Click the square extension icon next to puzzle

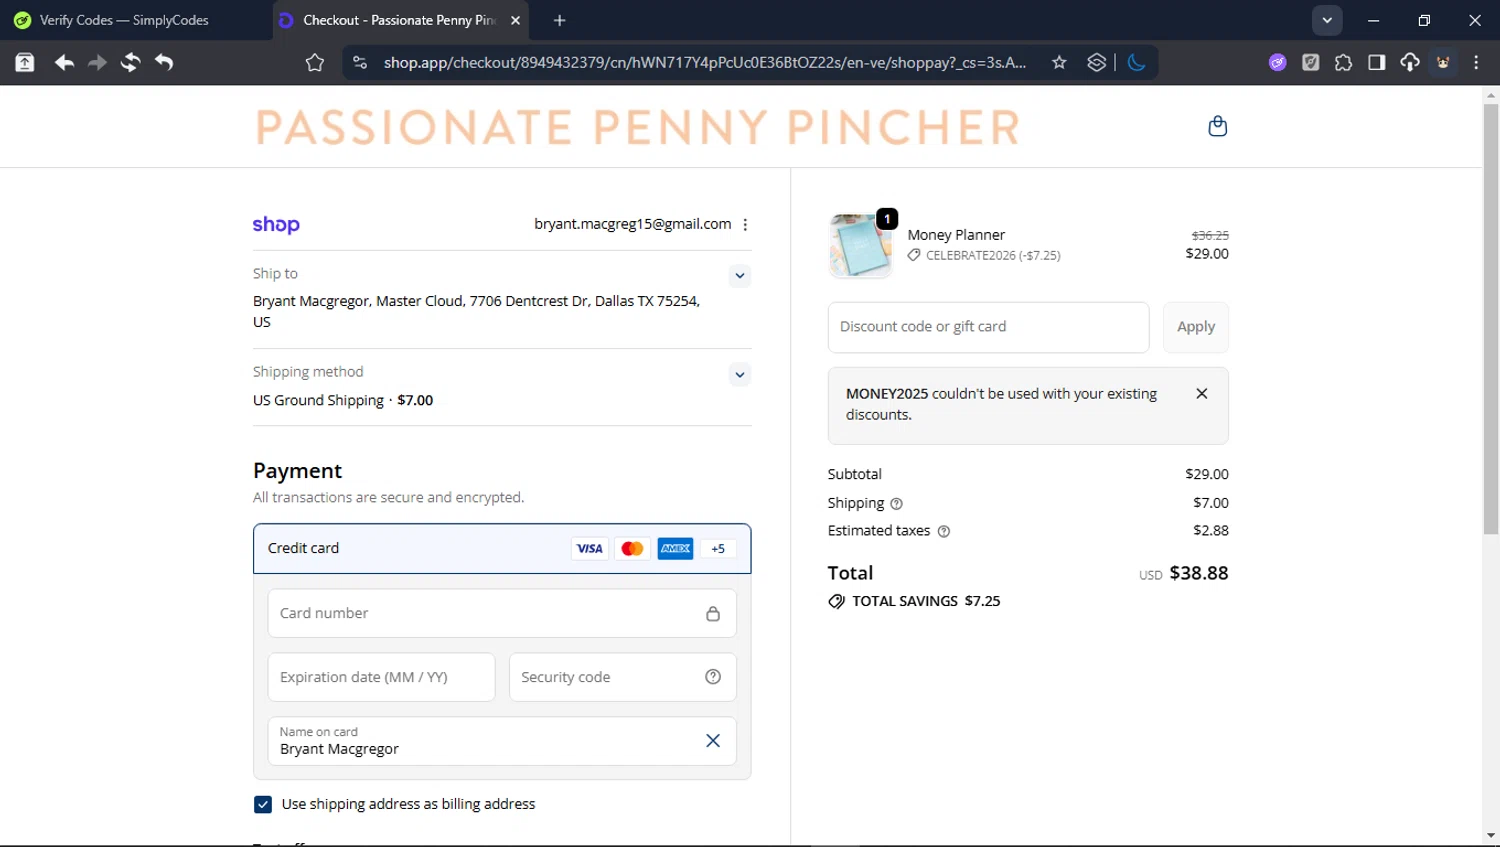coord(1310,63)
